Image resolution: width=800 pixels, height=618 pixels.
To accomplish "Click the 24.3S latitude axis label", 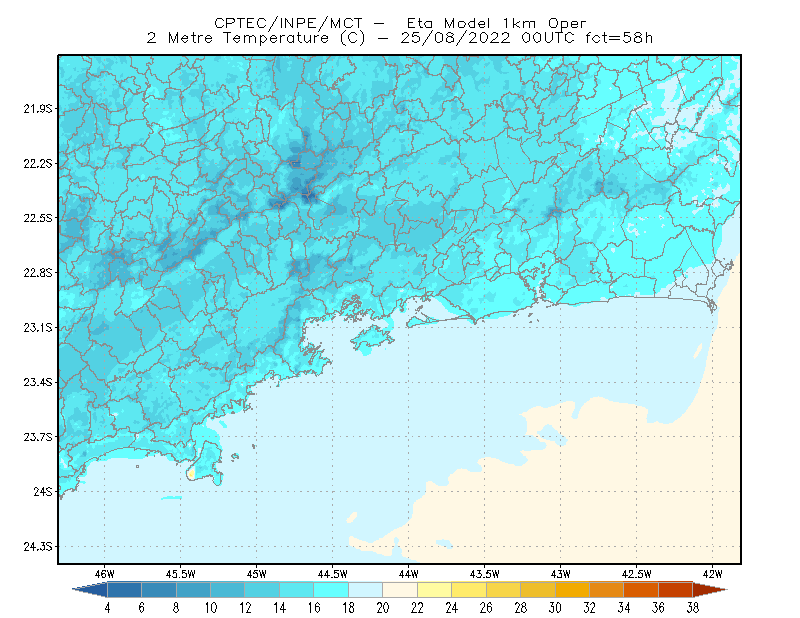I will pyautogui.click(x=37, y=547).
